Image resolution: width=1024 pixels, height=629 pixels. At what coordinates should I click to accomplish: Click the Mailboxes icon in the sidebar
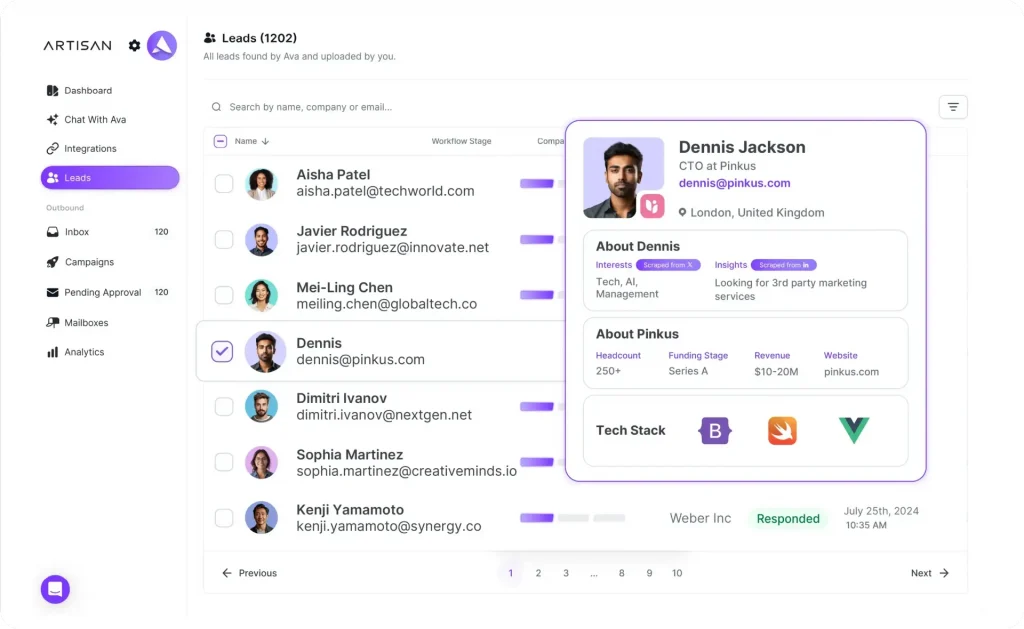52,322
